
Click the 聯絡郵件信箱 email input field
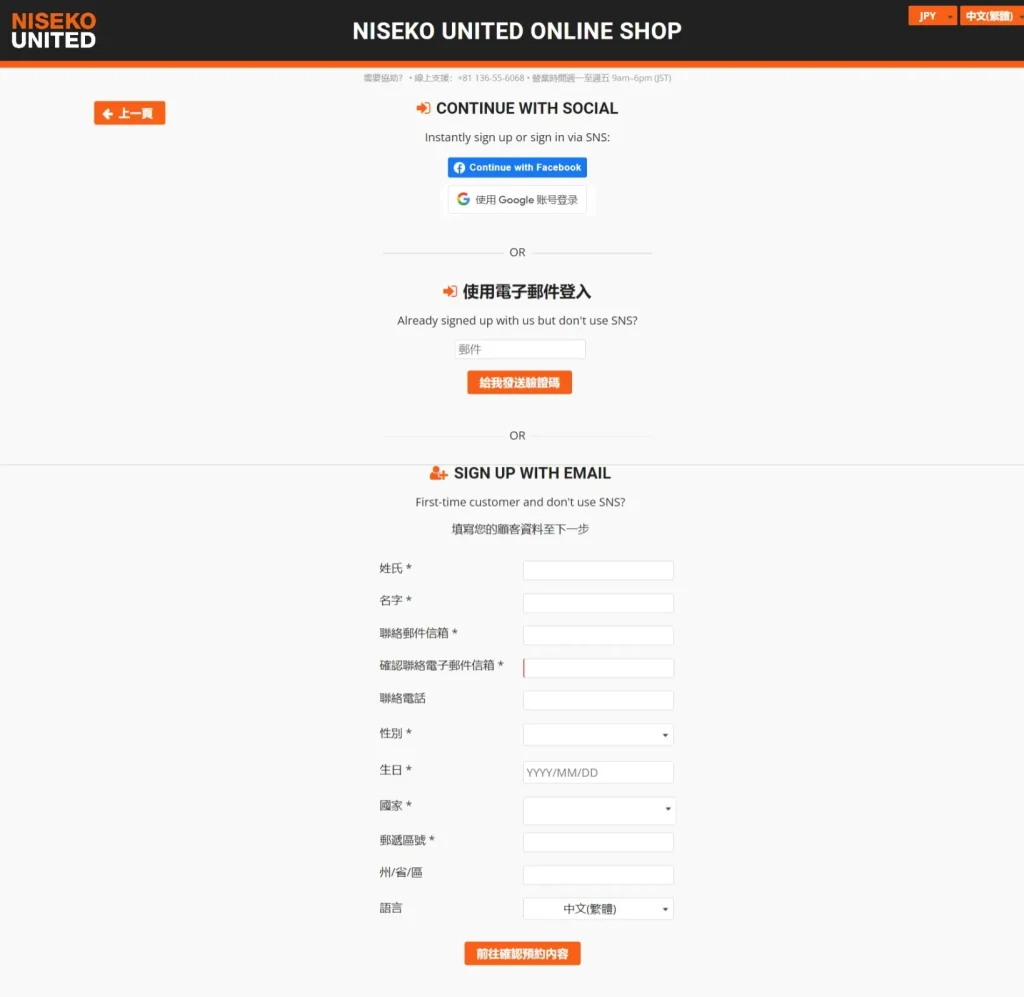598,635
